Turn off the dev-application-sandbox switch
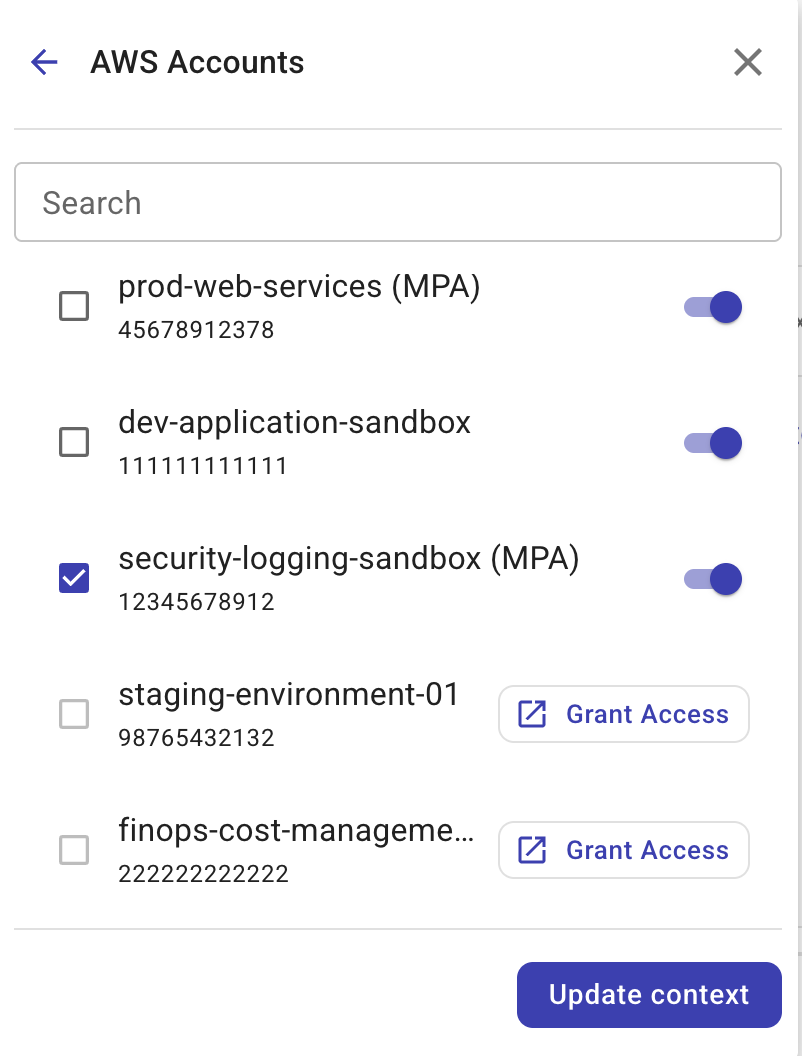Image resolution: width=802 pixels, height=1056 pixels. click(710, 443)
